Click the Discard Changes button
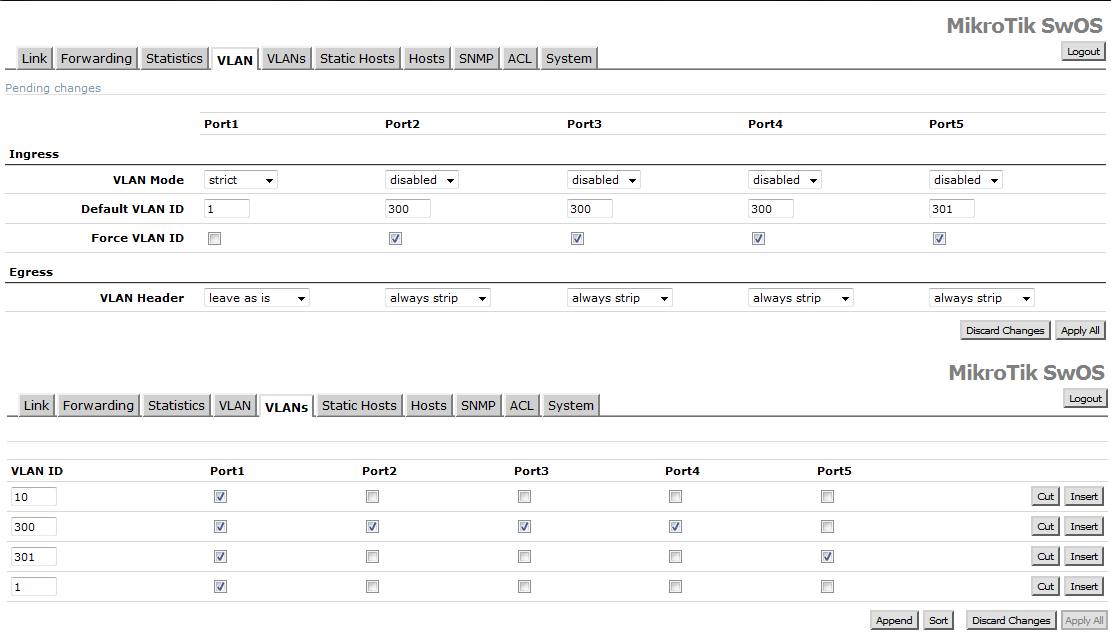The width and height of the screenshot is (1111, 634). tap(1004, 330)
